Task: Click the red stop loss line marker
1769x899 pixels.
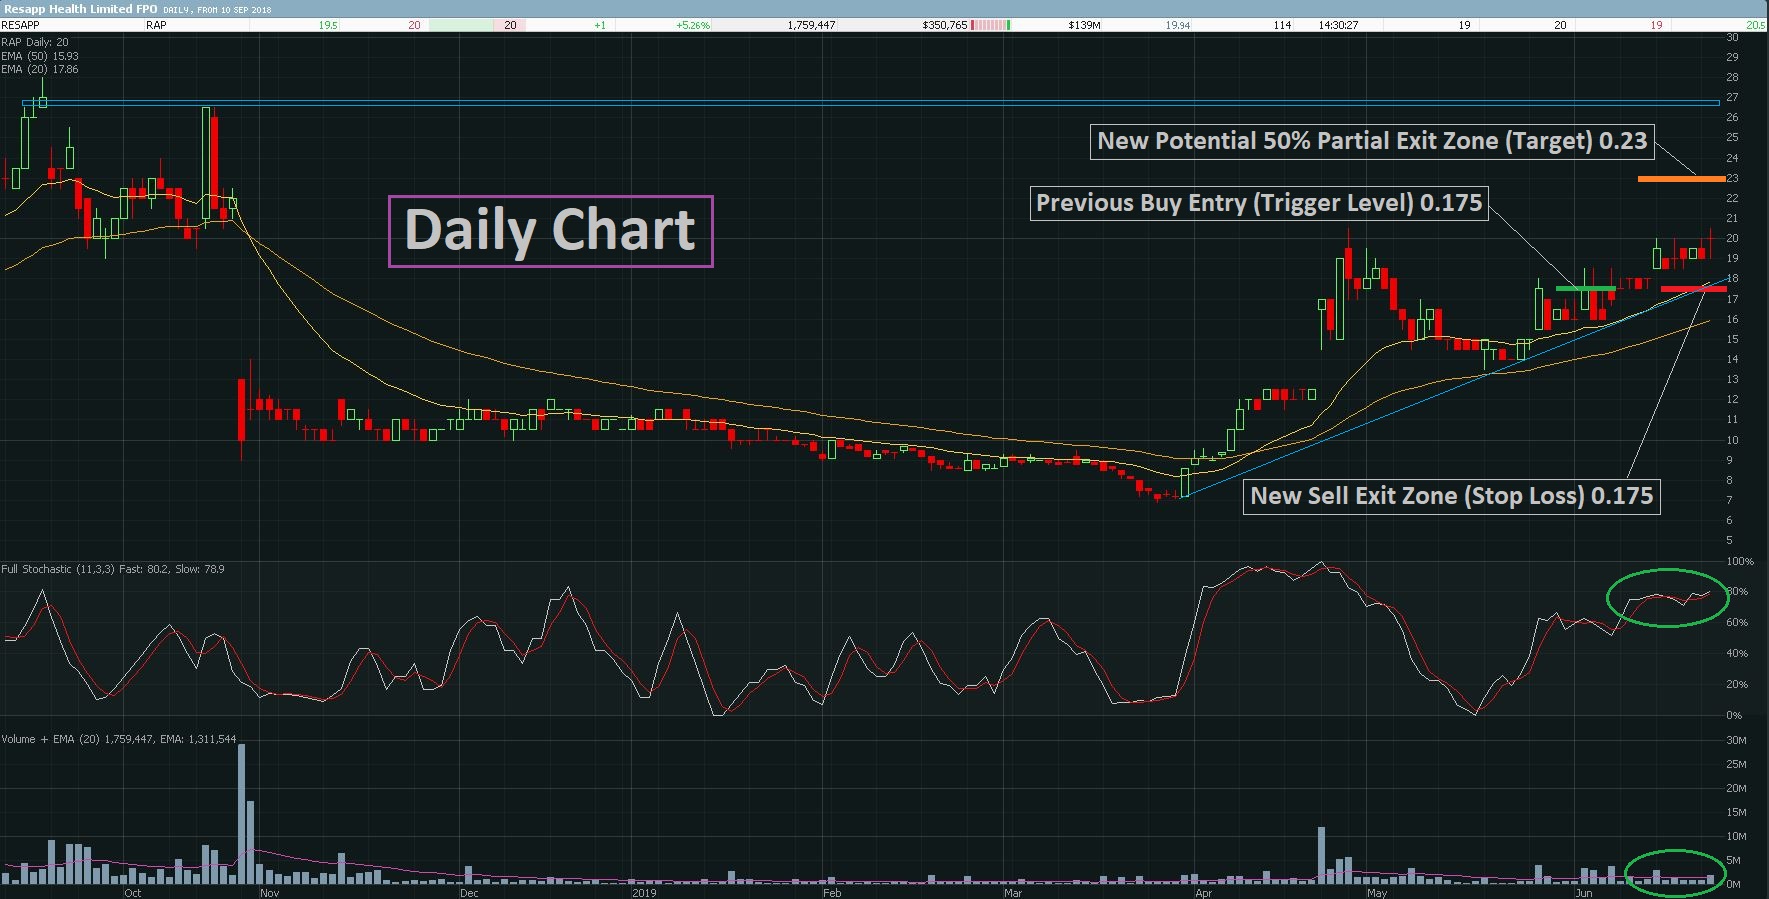Action: coord(1693,289)
